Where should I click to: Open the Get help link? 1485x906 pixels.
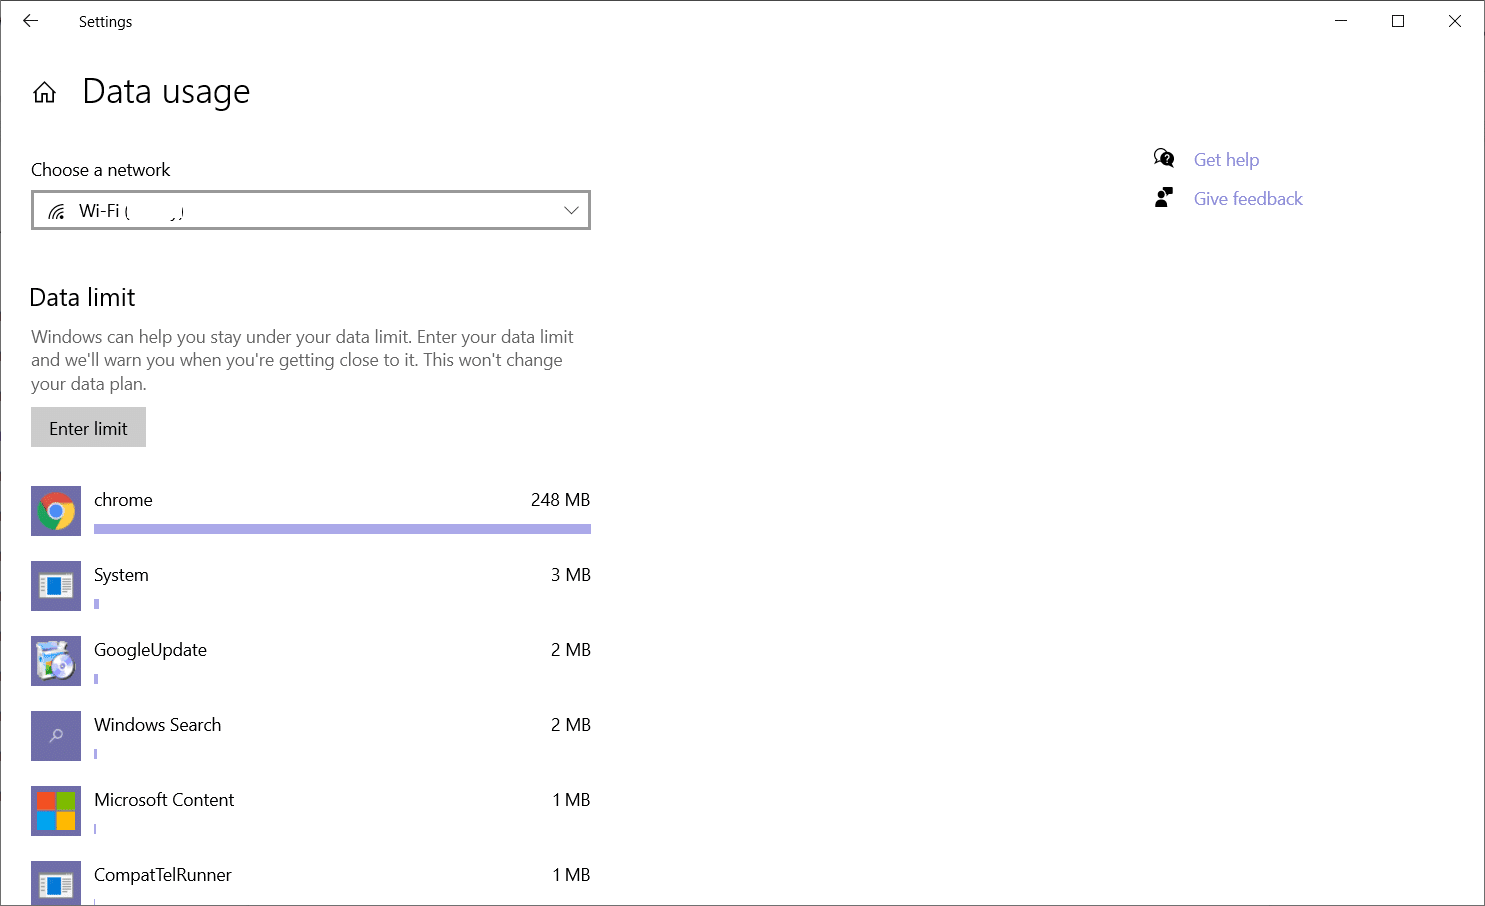[1226, 159]
